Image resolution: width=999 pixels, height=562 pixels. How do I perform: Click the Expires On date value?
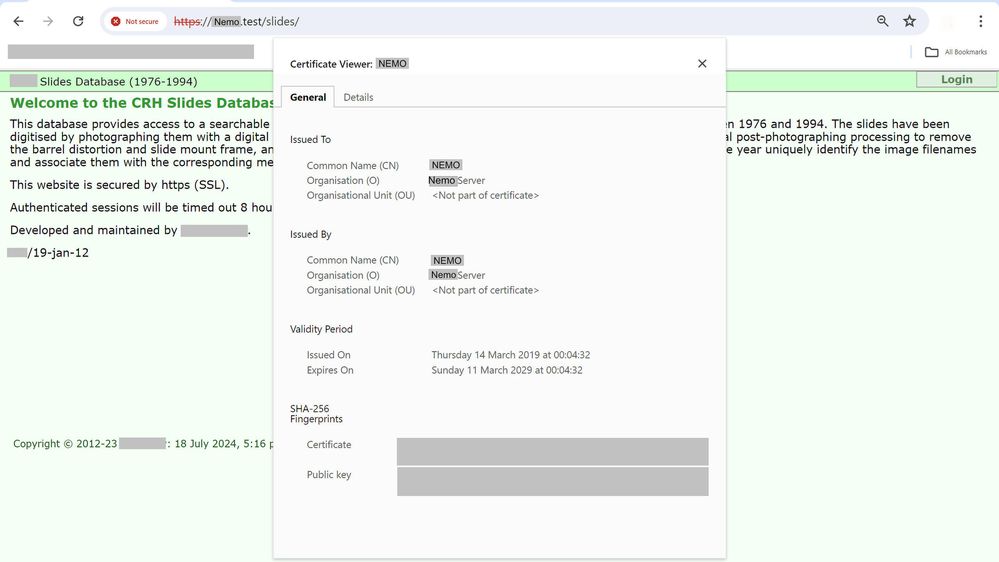click(x=506, y=370)
